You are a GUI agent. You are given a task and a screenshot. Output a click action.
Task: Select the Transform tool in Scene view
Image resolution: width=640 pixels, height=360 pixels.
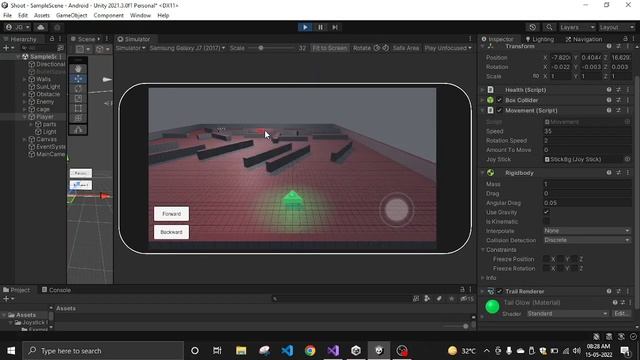click(x=78, y=118)
